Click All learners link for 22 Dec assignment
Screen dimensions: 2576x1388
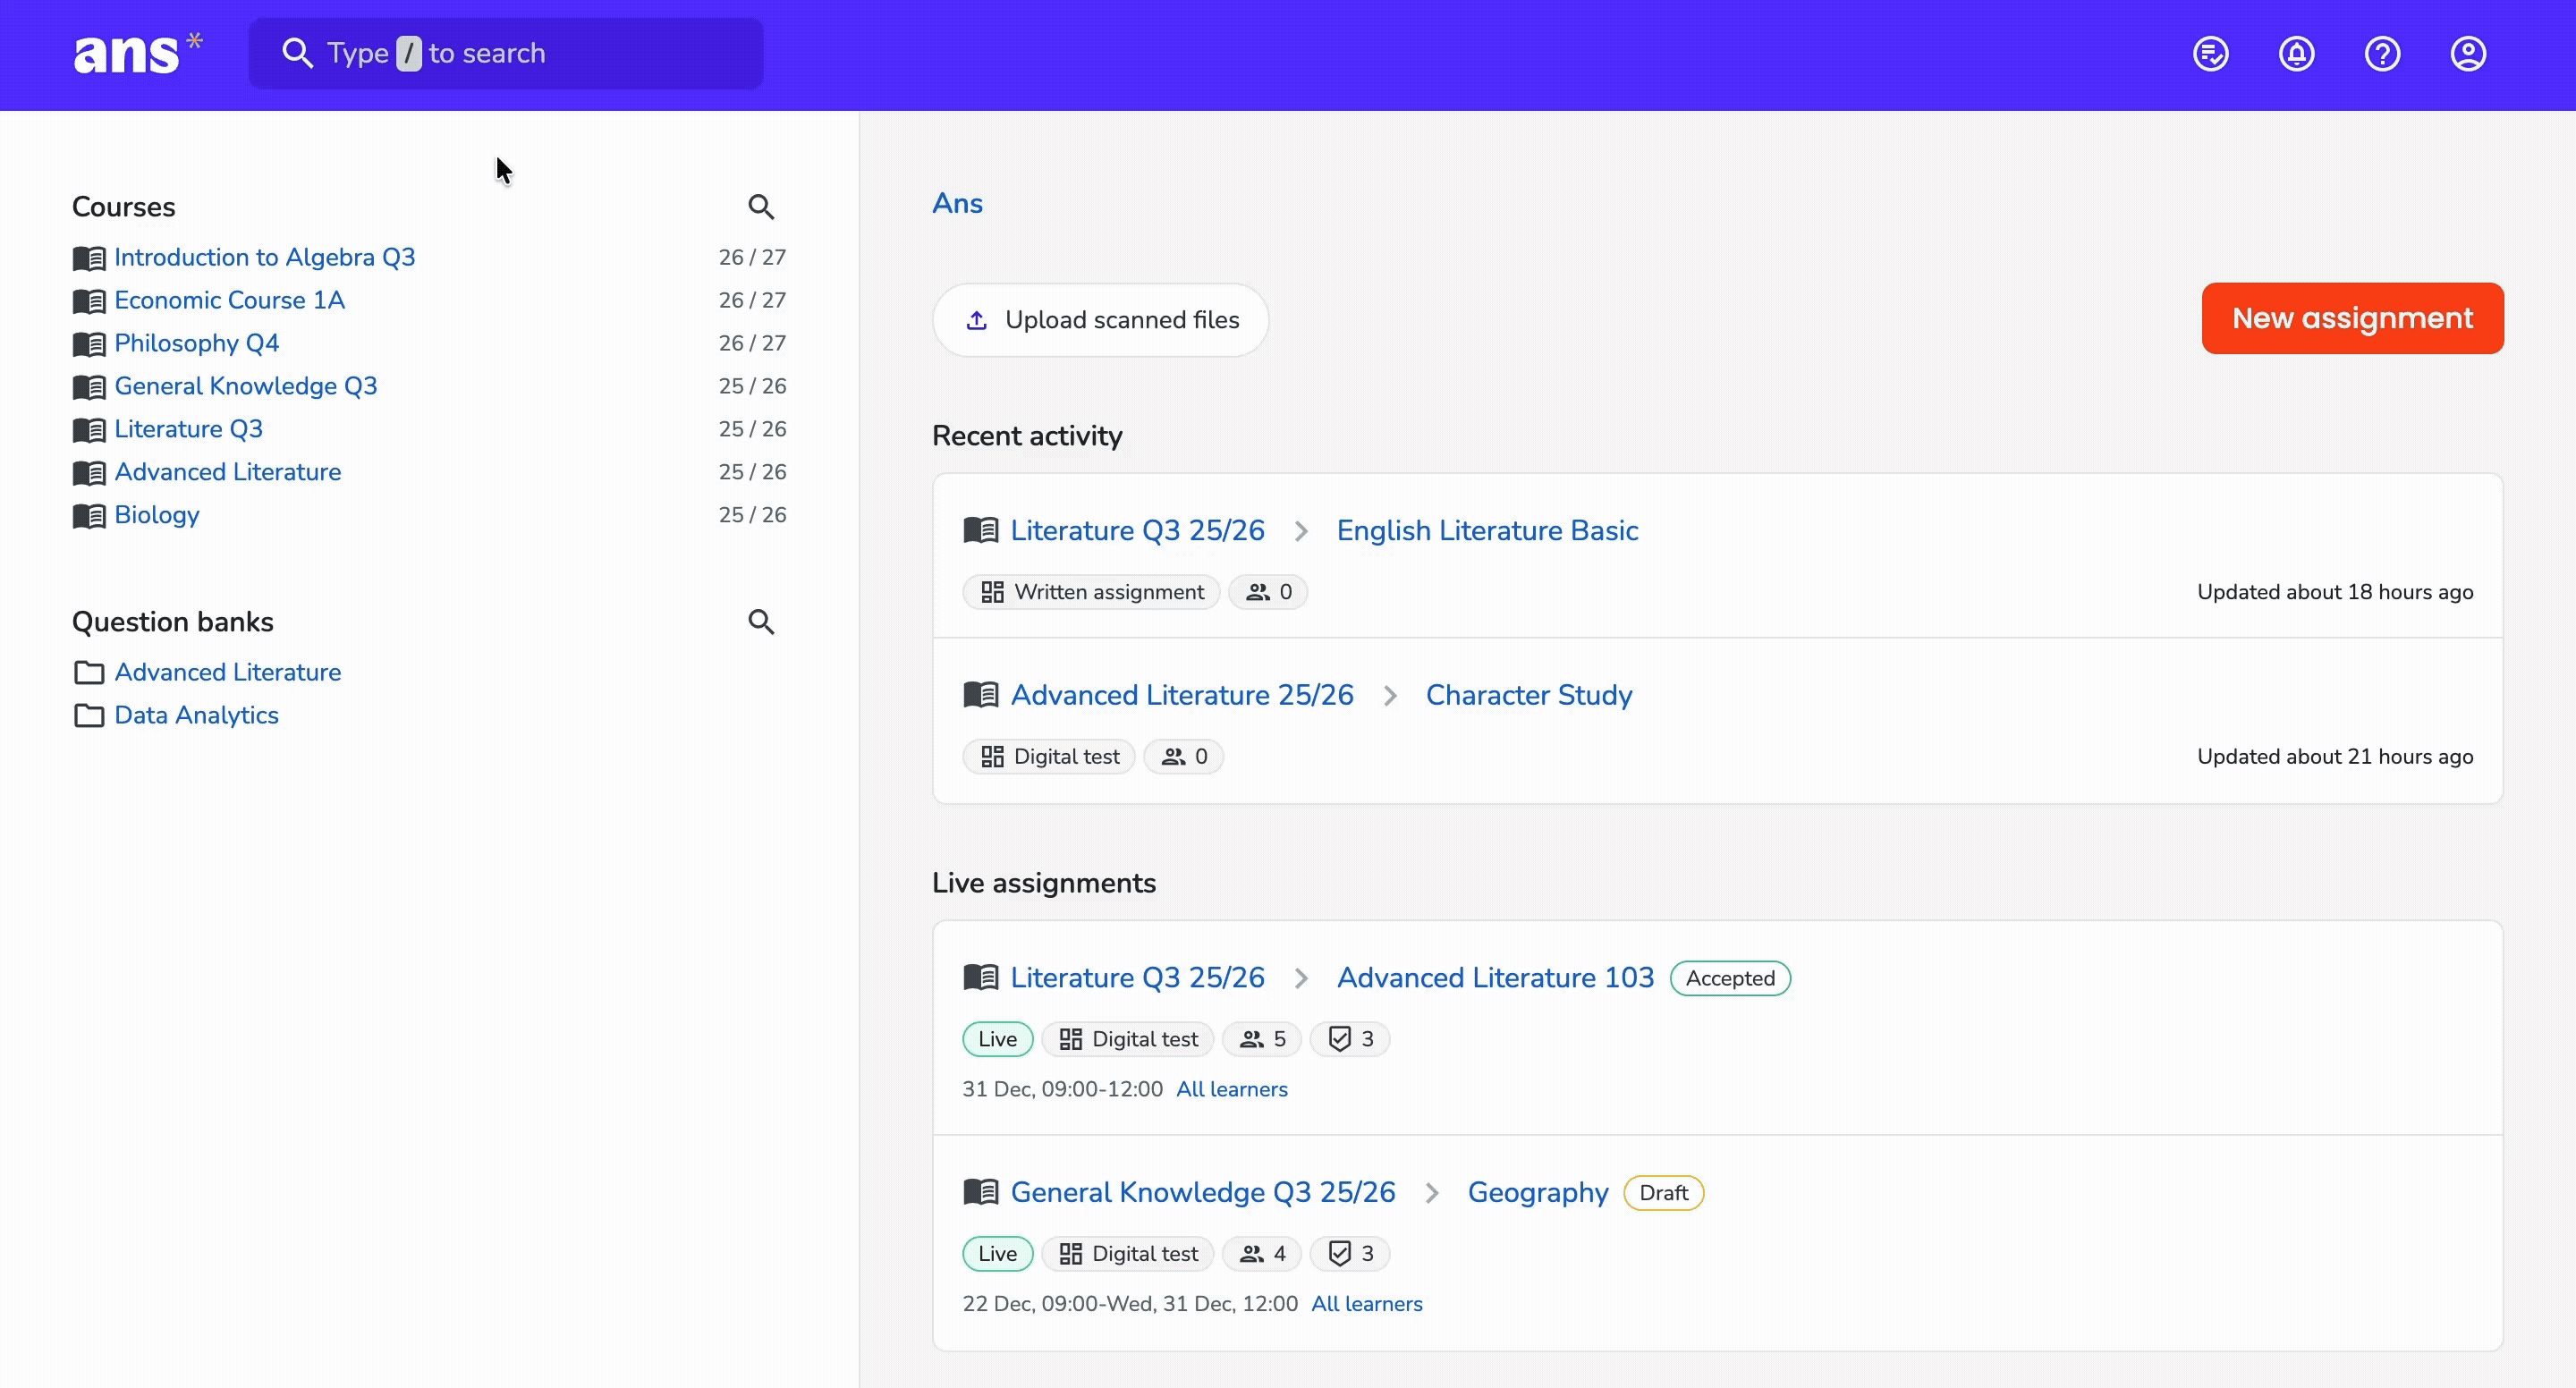pyautogui.click(x=1367, y=1304)
